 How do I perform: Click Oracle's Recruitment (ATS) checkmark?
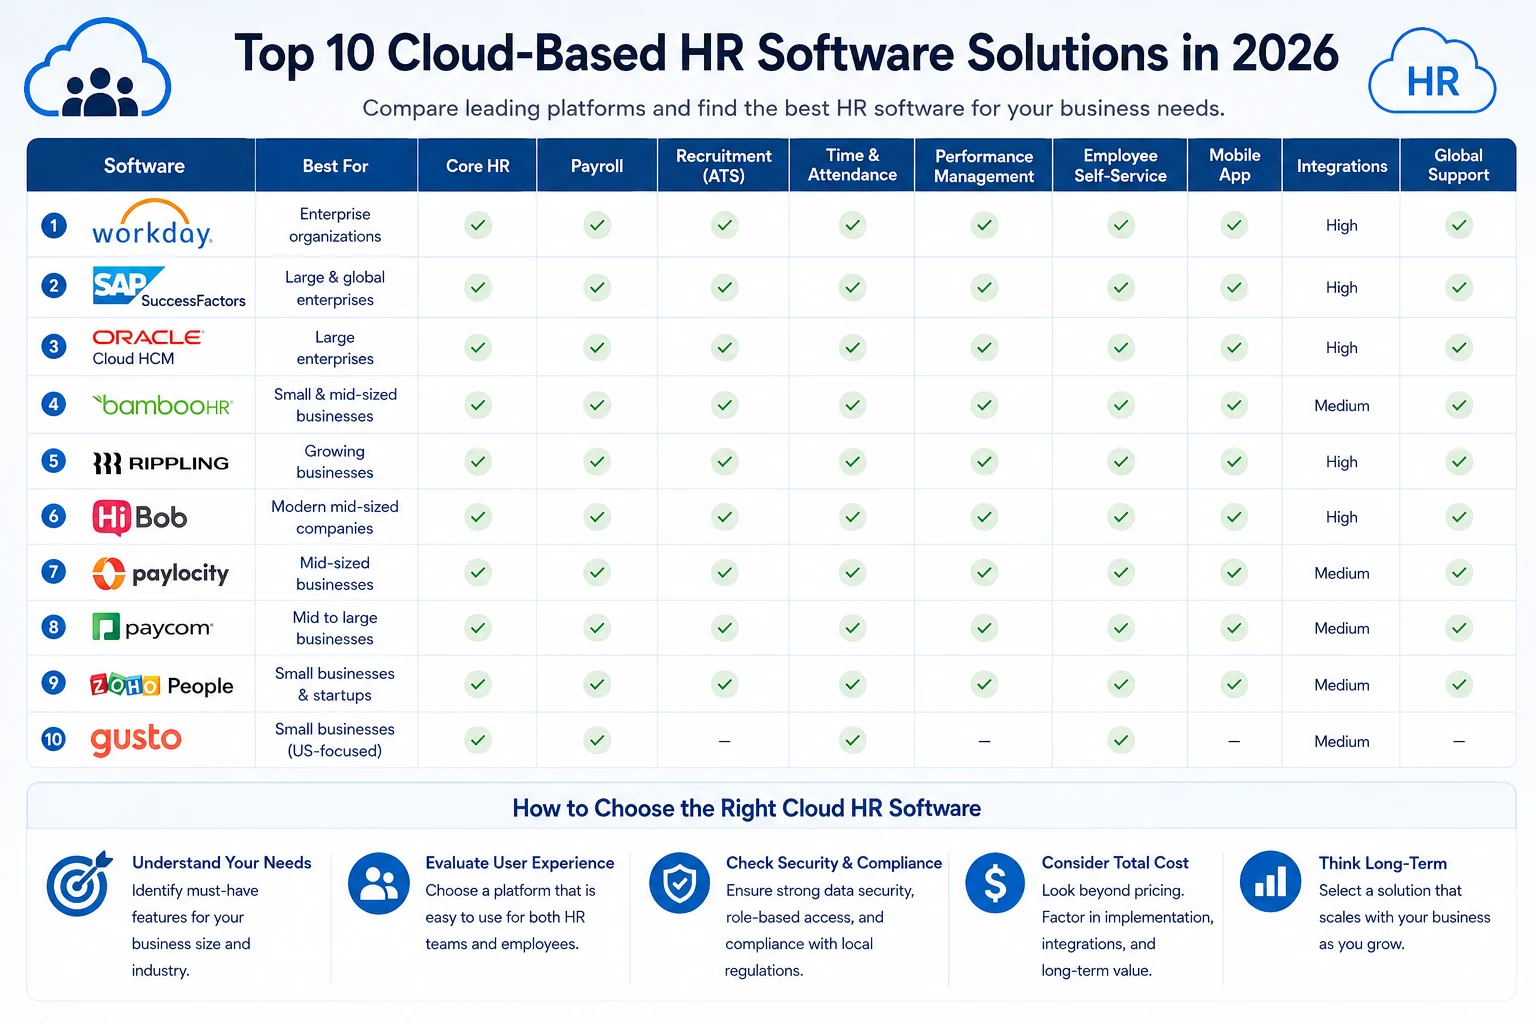coord(724,348)
